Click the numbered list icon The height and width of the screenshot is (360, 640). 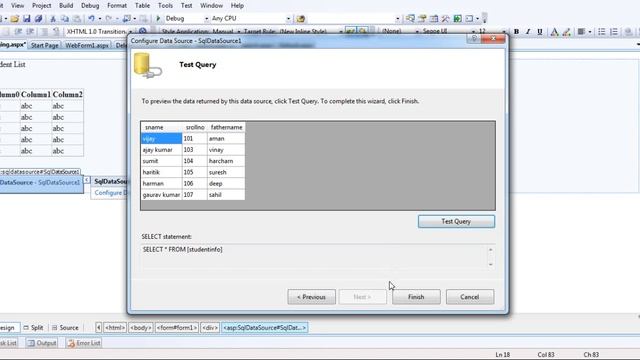(x=614, y=31)
